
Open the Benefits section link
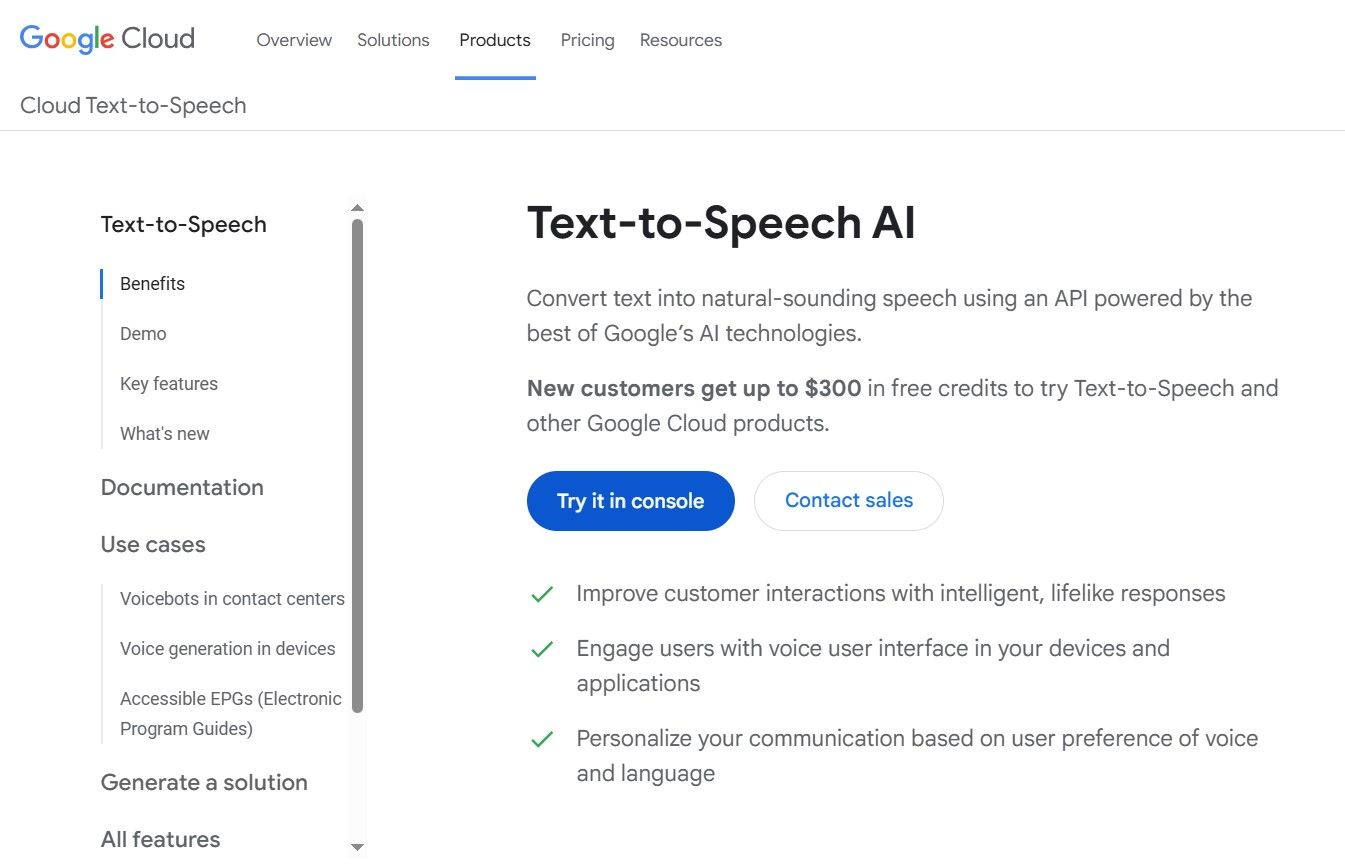point(152,283)
